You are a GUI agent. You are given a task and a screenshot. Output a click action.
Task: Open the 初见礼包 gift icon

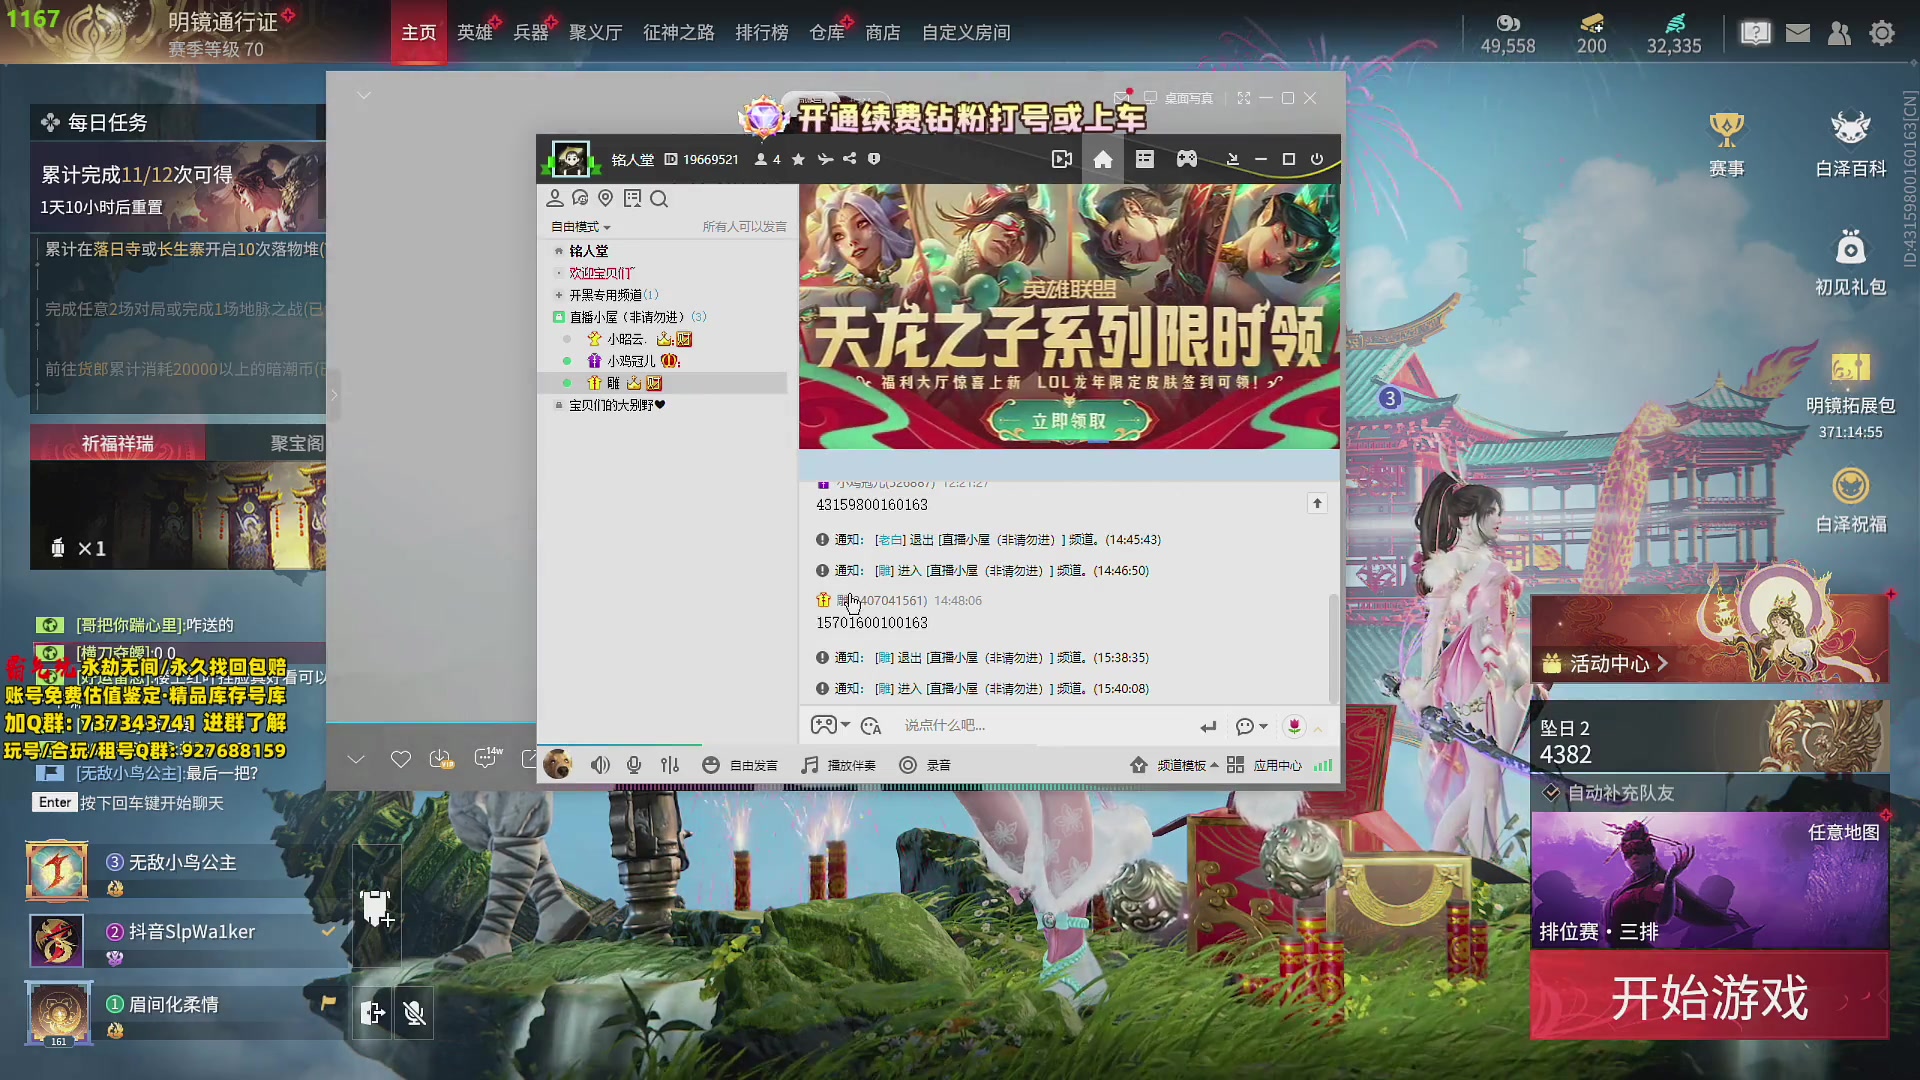point(1851,263)
